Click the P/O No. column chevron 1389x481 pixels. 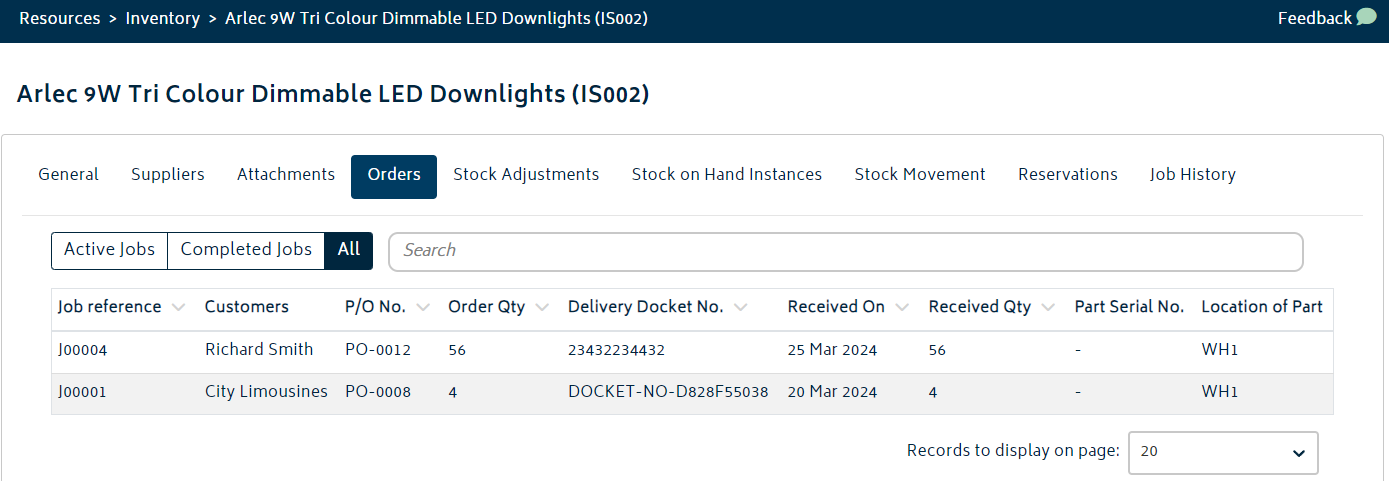[423, 308]
